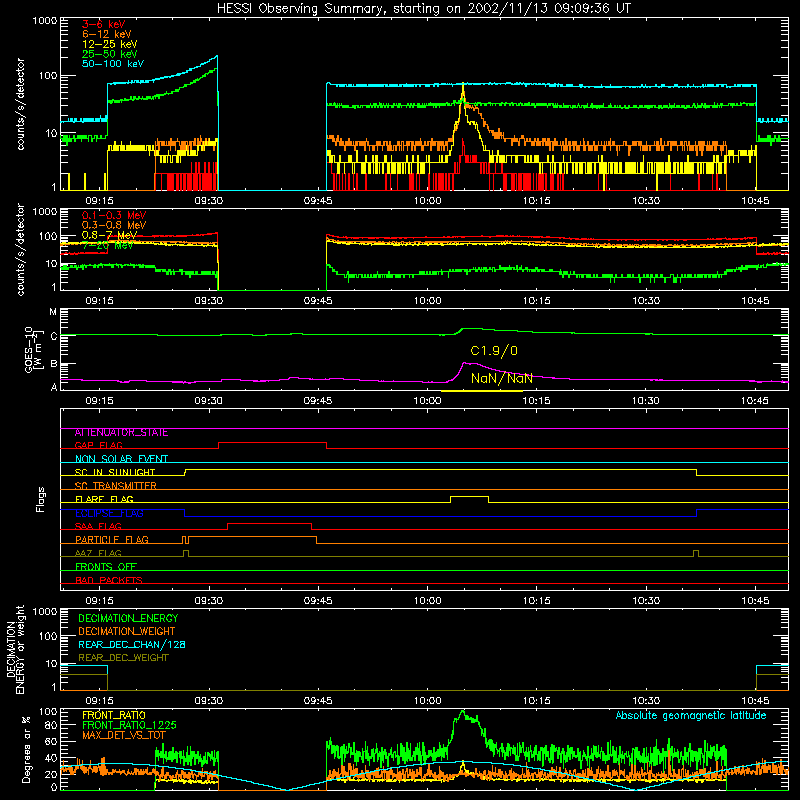Select the PARTICLE_FLAG label
800x800 pixels.
(x=112, y=540)
